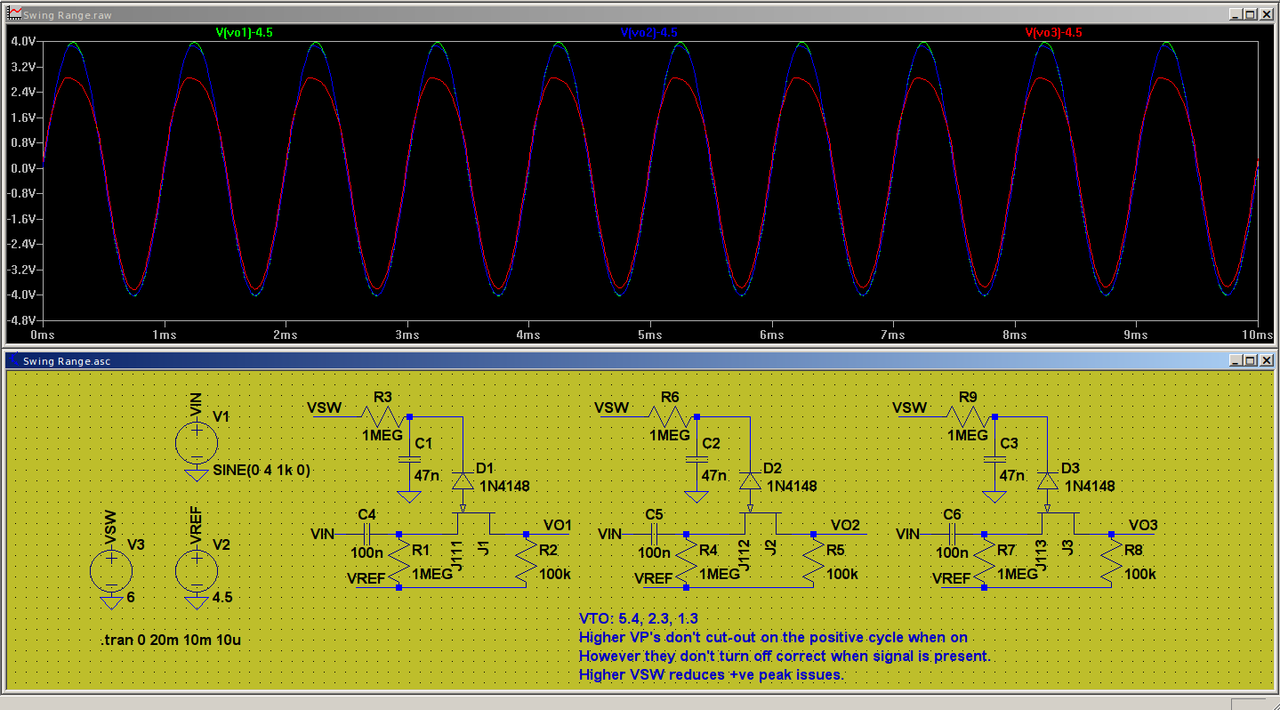Select the V3 voltage source symbol
Image resolution: width=1280 pixels, height=710 pixels.
coord(110,571)
